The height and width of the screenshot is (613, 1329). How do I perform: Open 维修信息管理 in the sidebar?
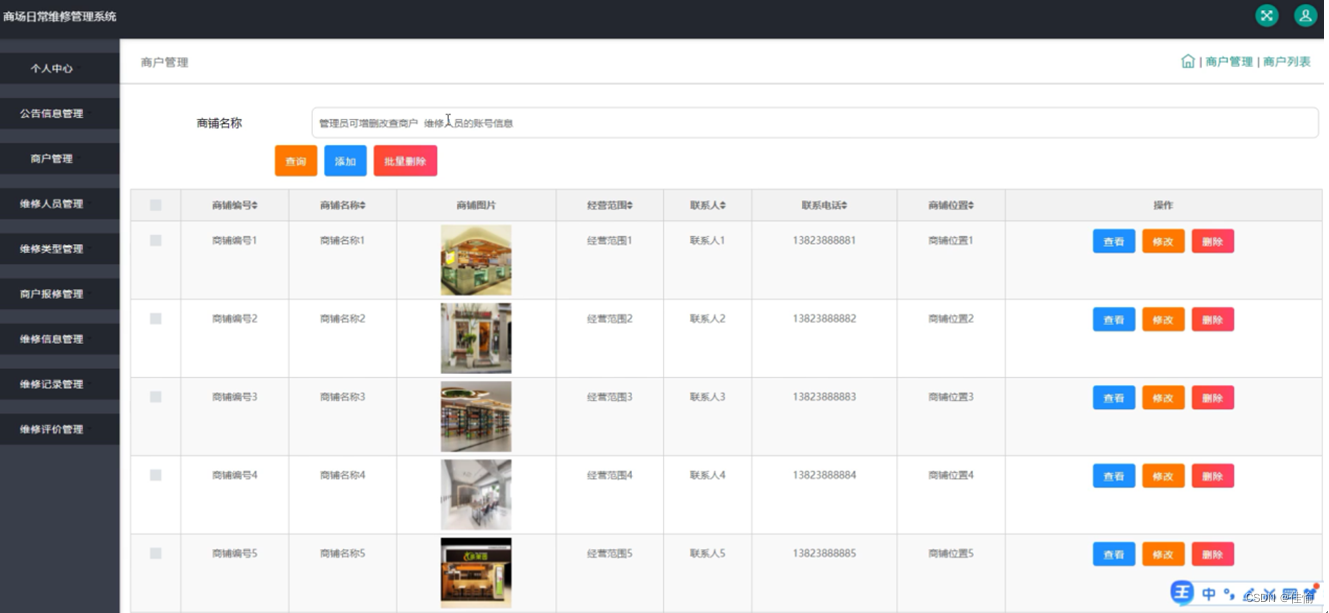click(x=60, y=338)
